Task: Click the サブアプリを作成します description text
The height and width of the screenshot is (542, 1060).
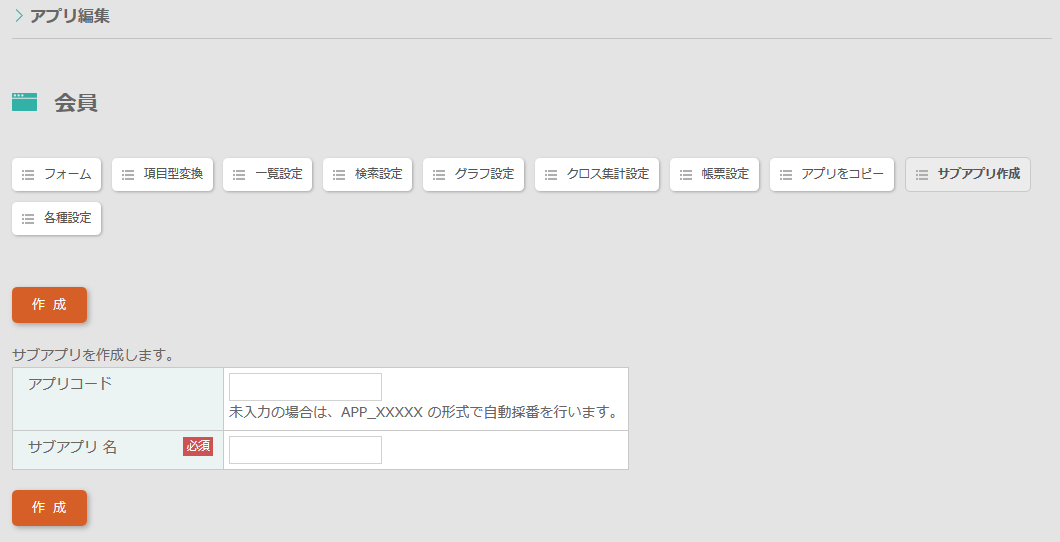Action: click(x=93, y=355)
